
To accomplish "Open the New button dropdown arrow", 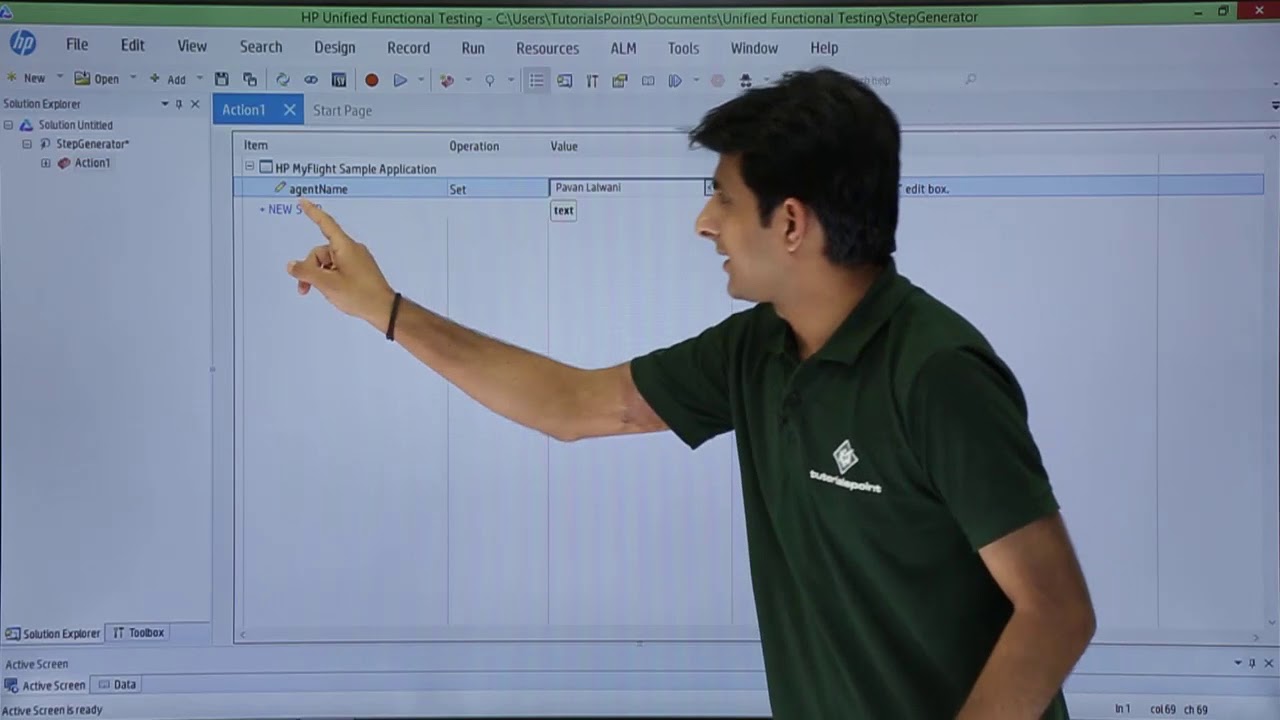I will coord(59,78).
